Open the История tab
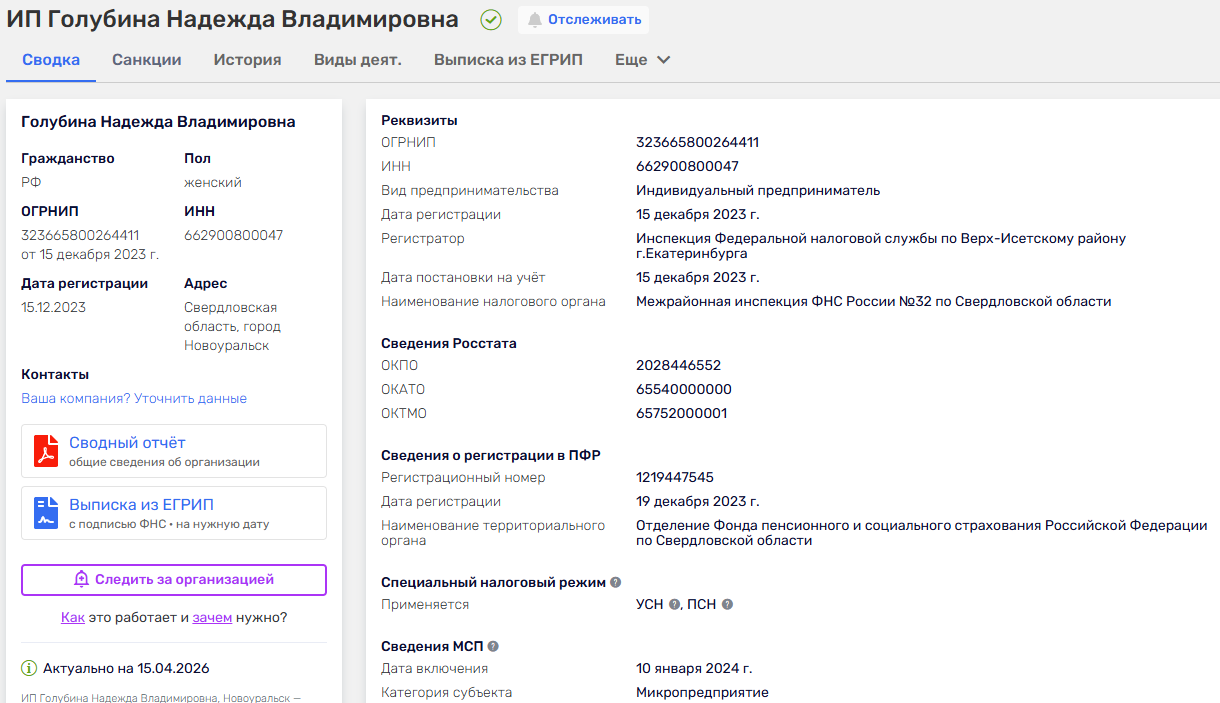1220x703 pixels. point(247,60)
